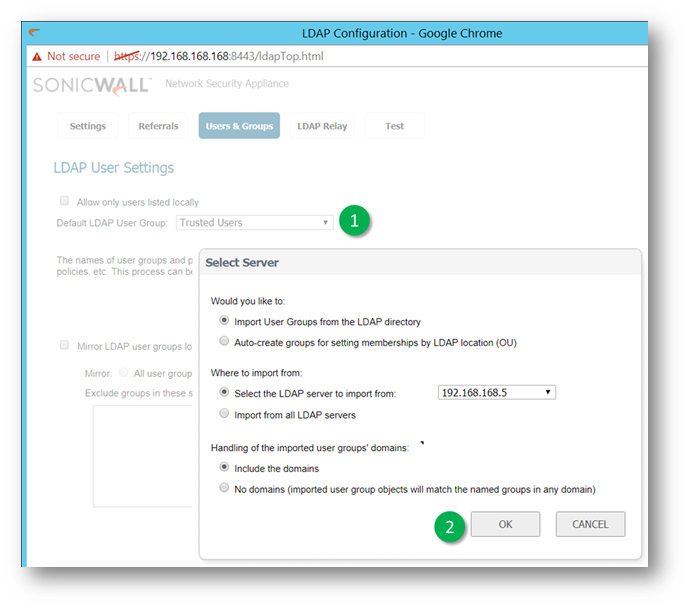
Task: Select Import from all LDAP servers
Action: click(224, 413)
